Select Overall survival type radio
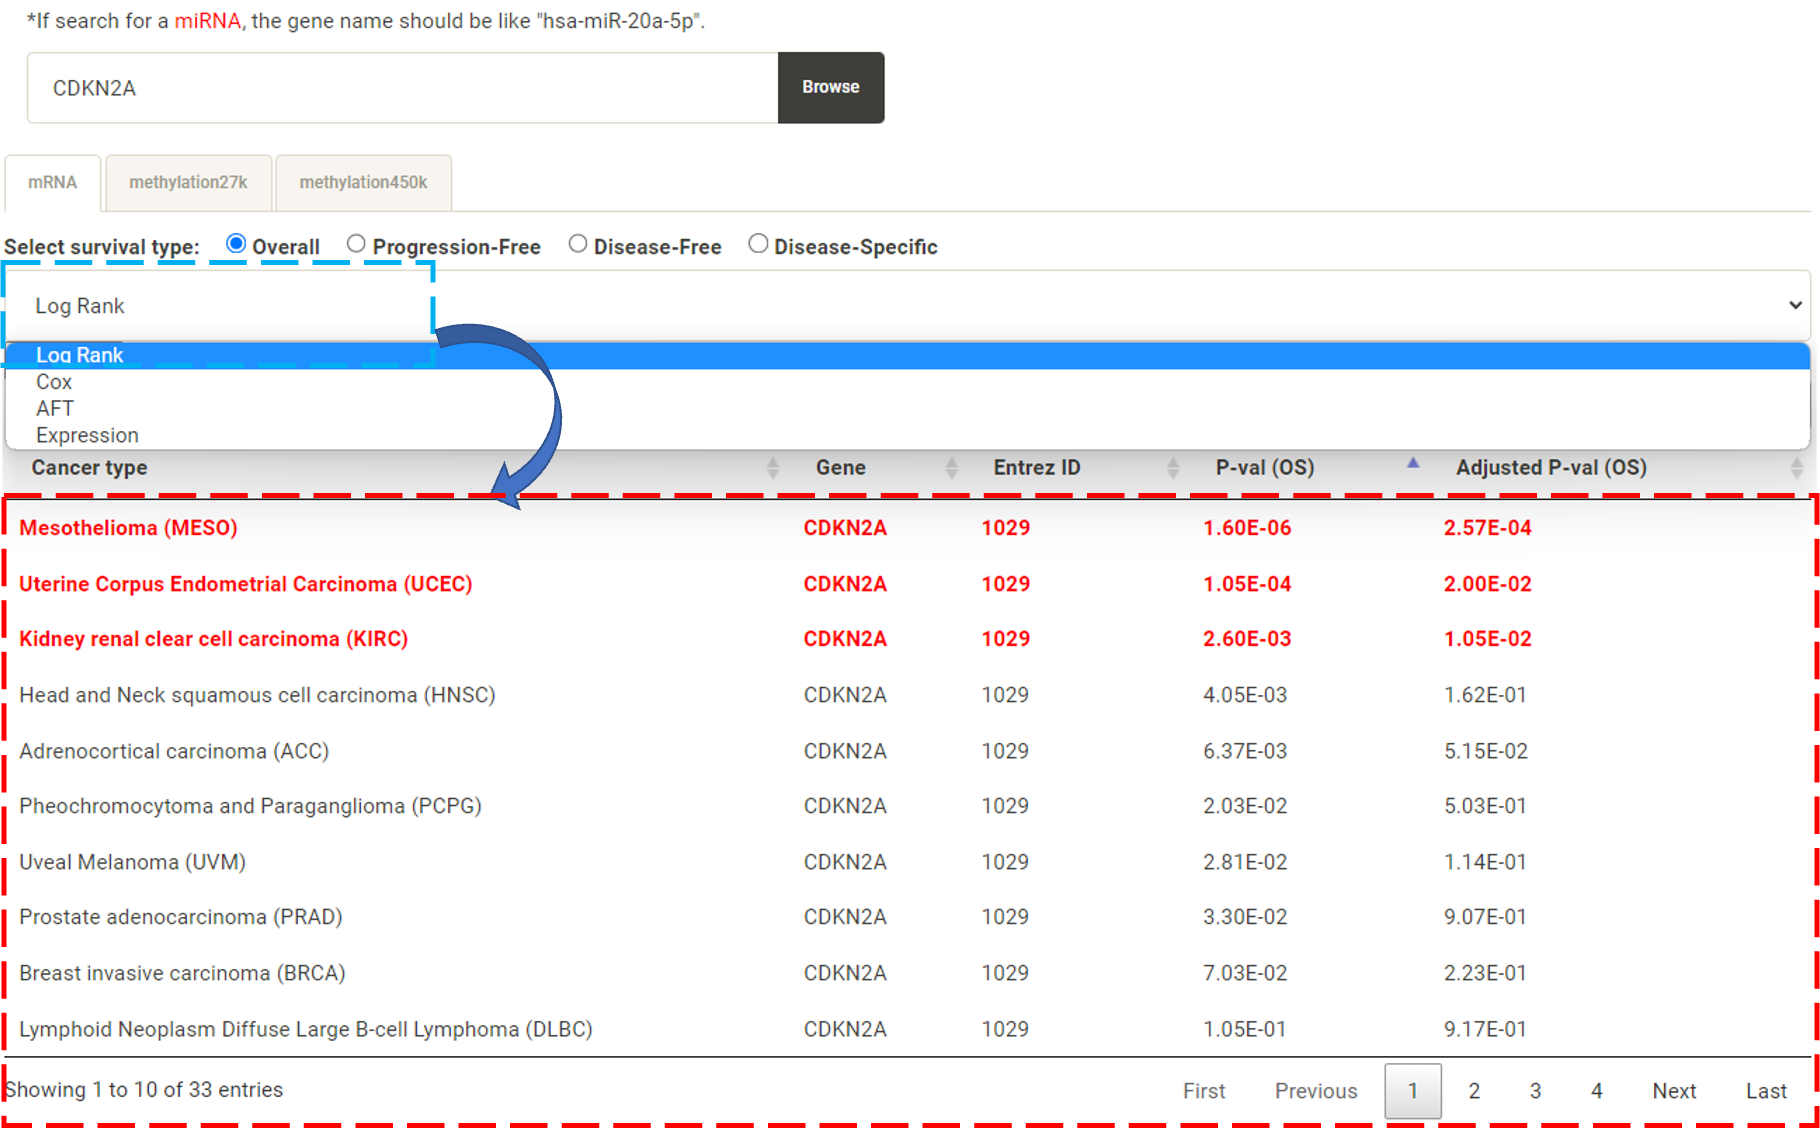This screenshot has width=1820, height=1129. (x=236, y=244)
